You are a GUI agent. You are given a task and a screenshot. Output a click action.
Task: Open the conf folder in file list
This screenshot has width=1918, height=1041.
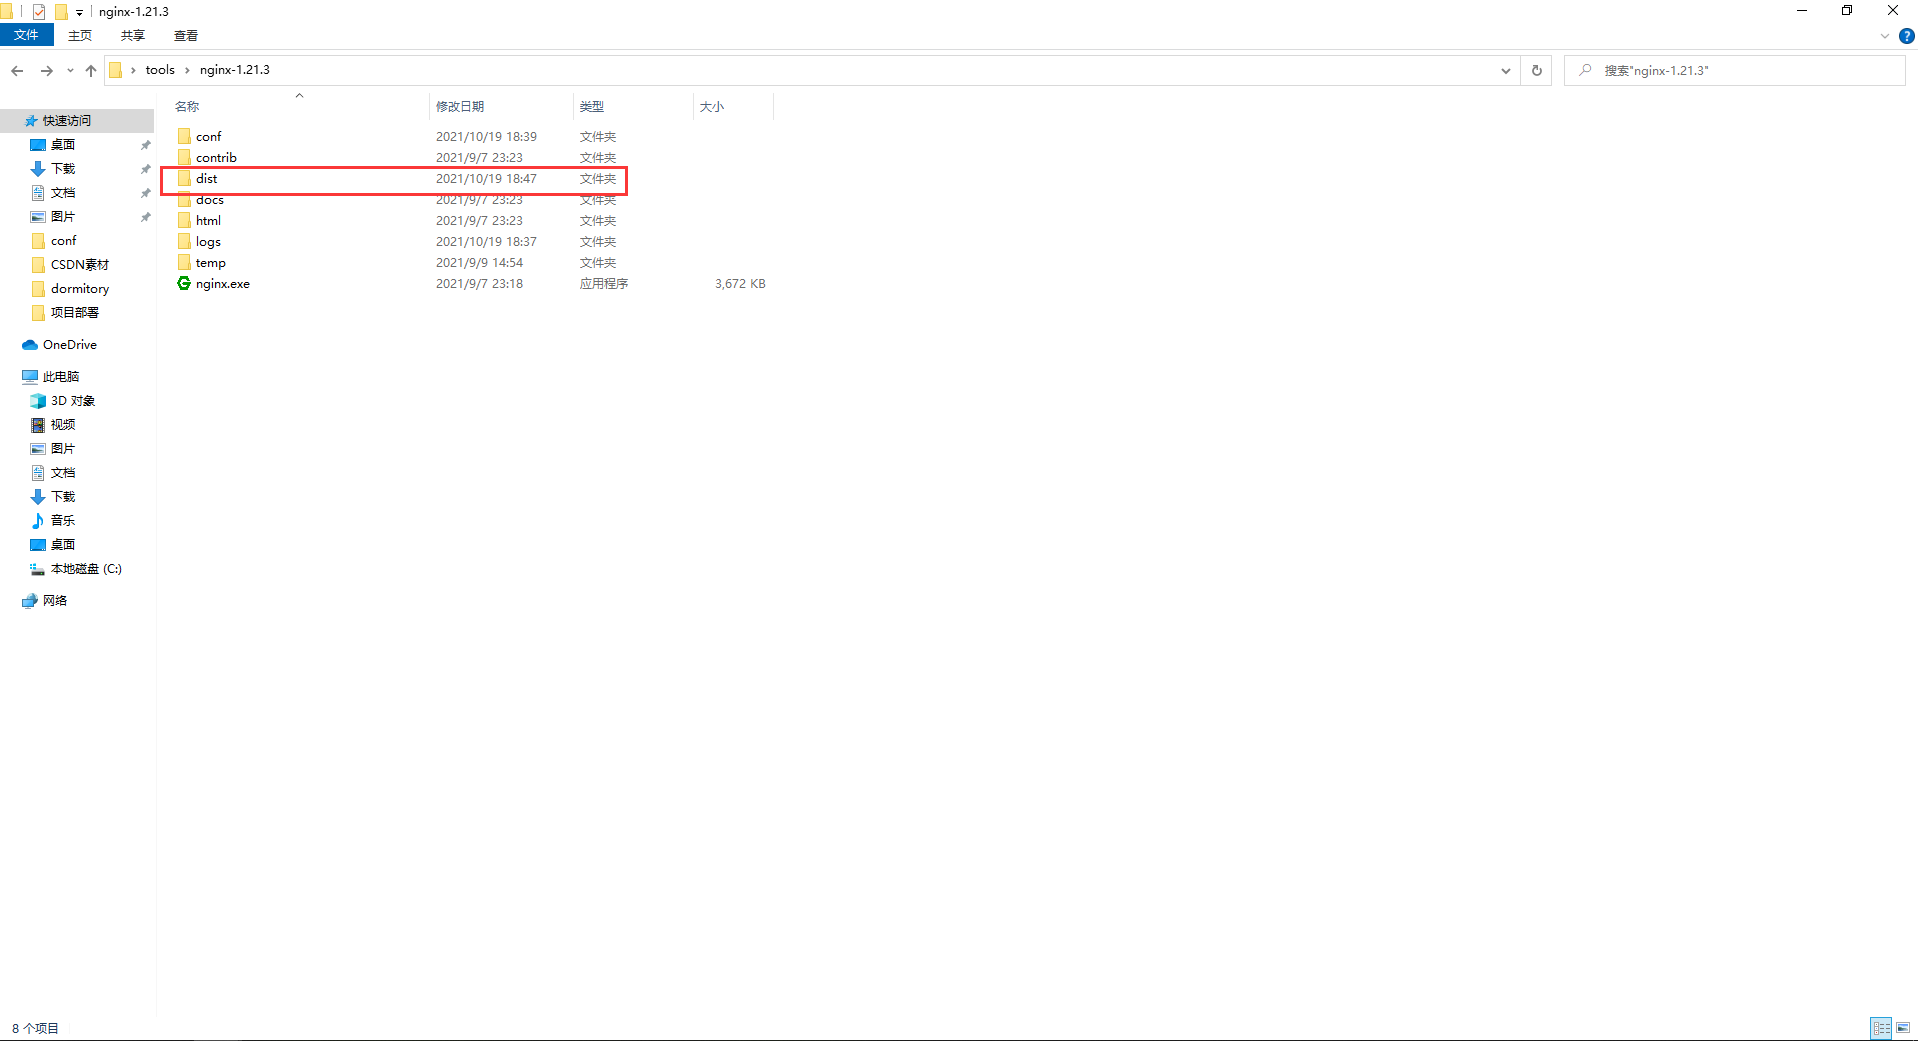(x=208, y=136)
